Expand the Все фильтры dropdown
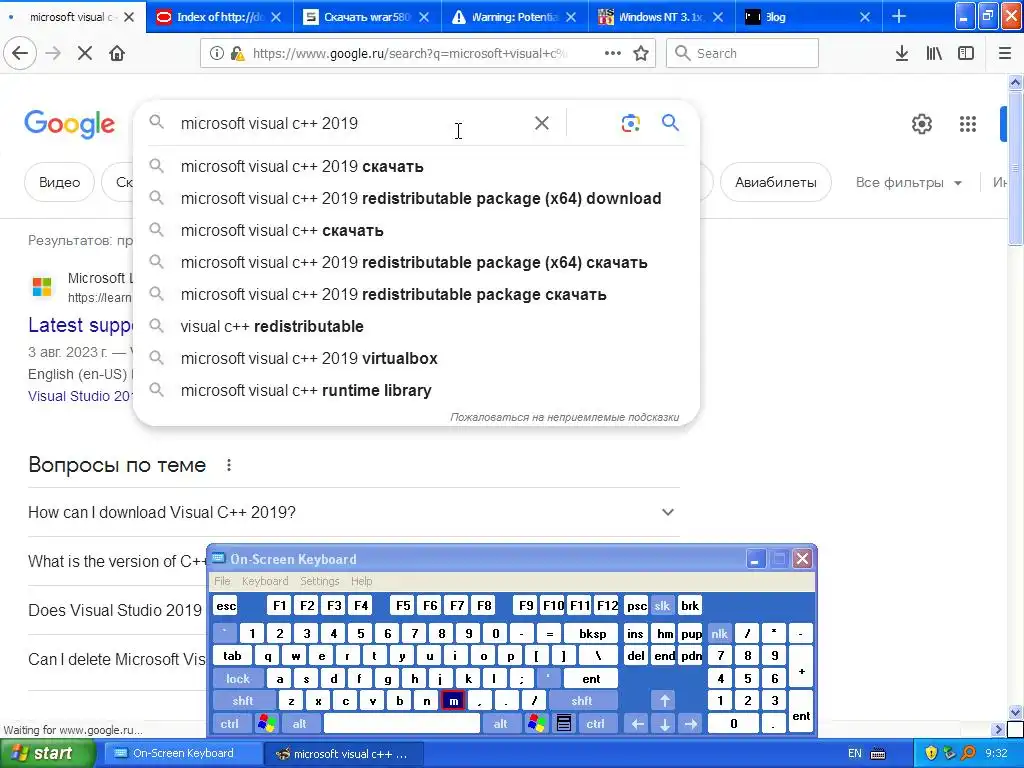Viewport: 1024px width, 768px height. (908, 182)
